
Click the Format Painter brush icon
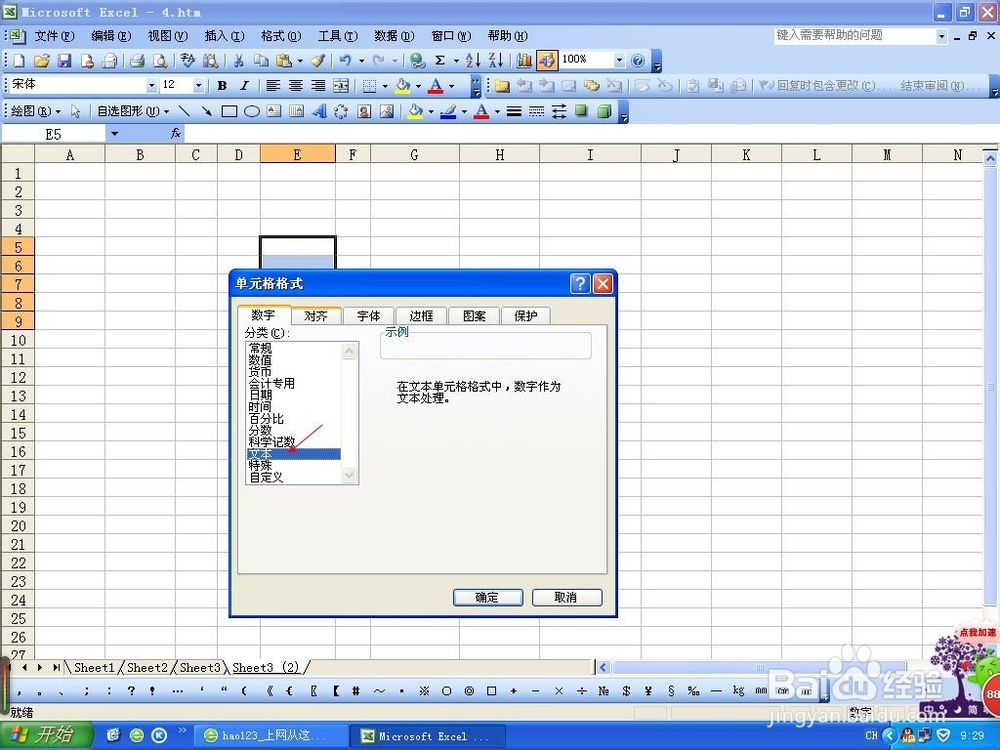point(318,61)
